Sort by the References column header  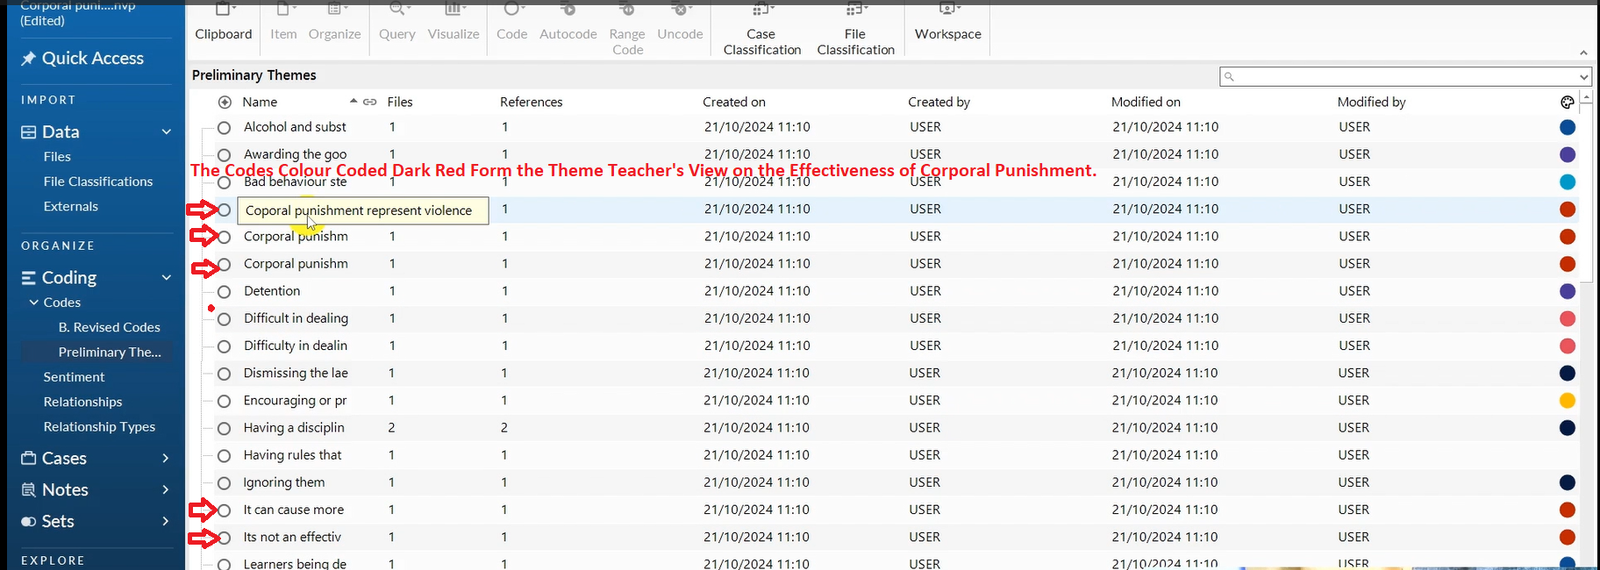[x=531, y=102]
